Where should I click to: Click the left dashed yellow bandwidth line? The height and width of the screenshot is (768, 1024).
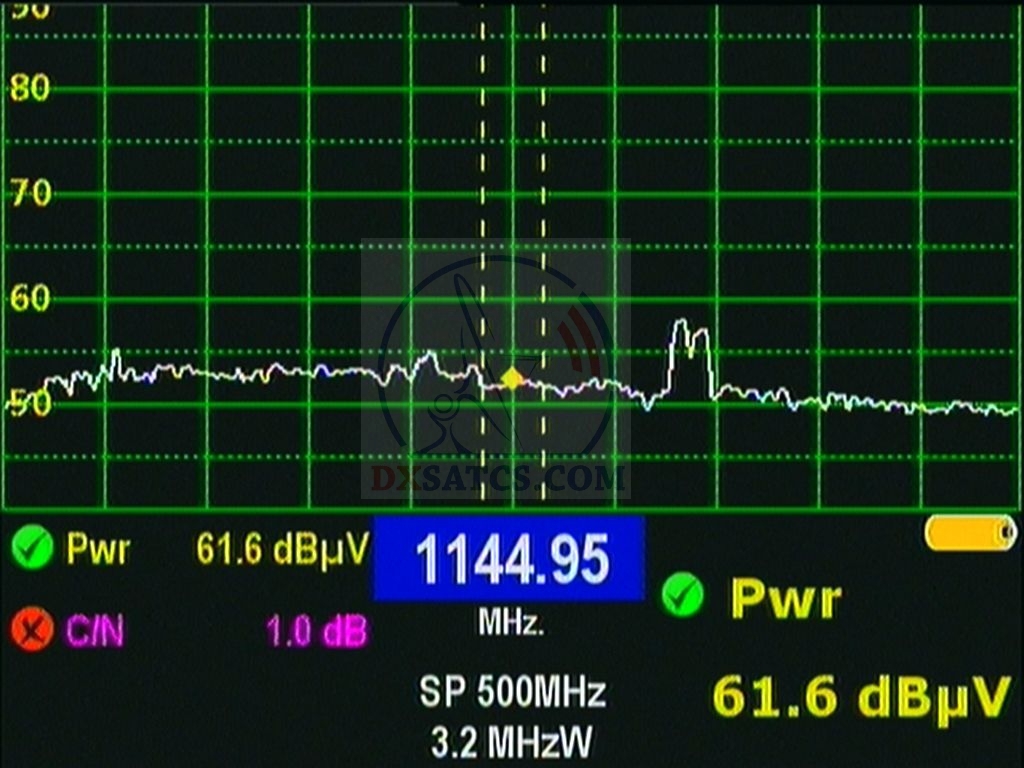point(482,250)
